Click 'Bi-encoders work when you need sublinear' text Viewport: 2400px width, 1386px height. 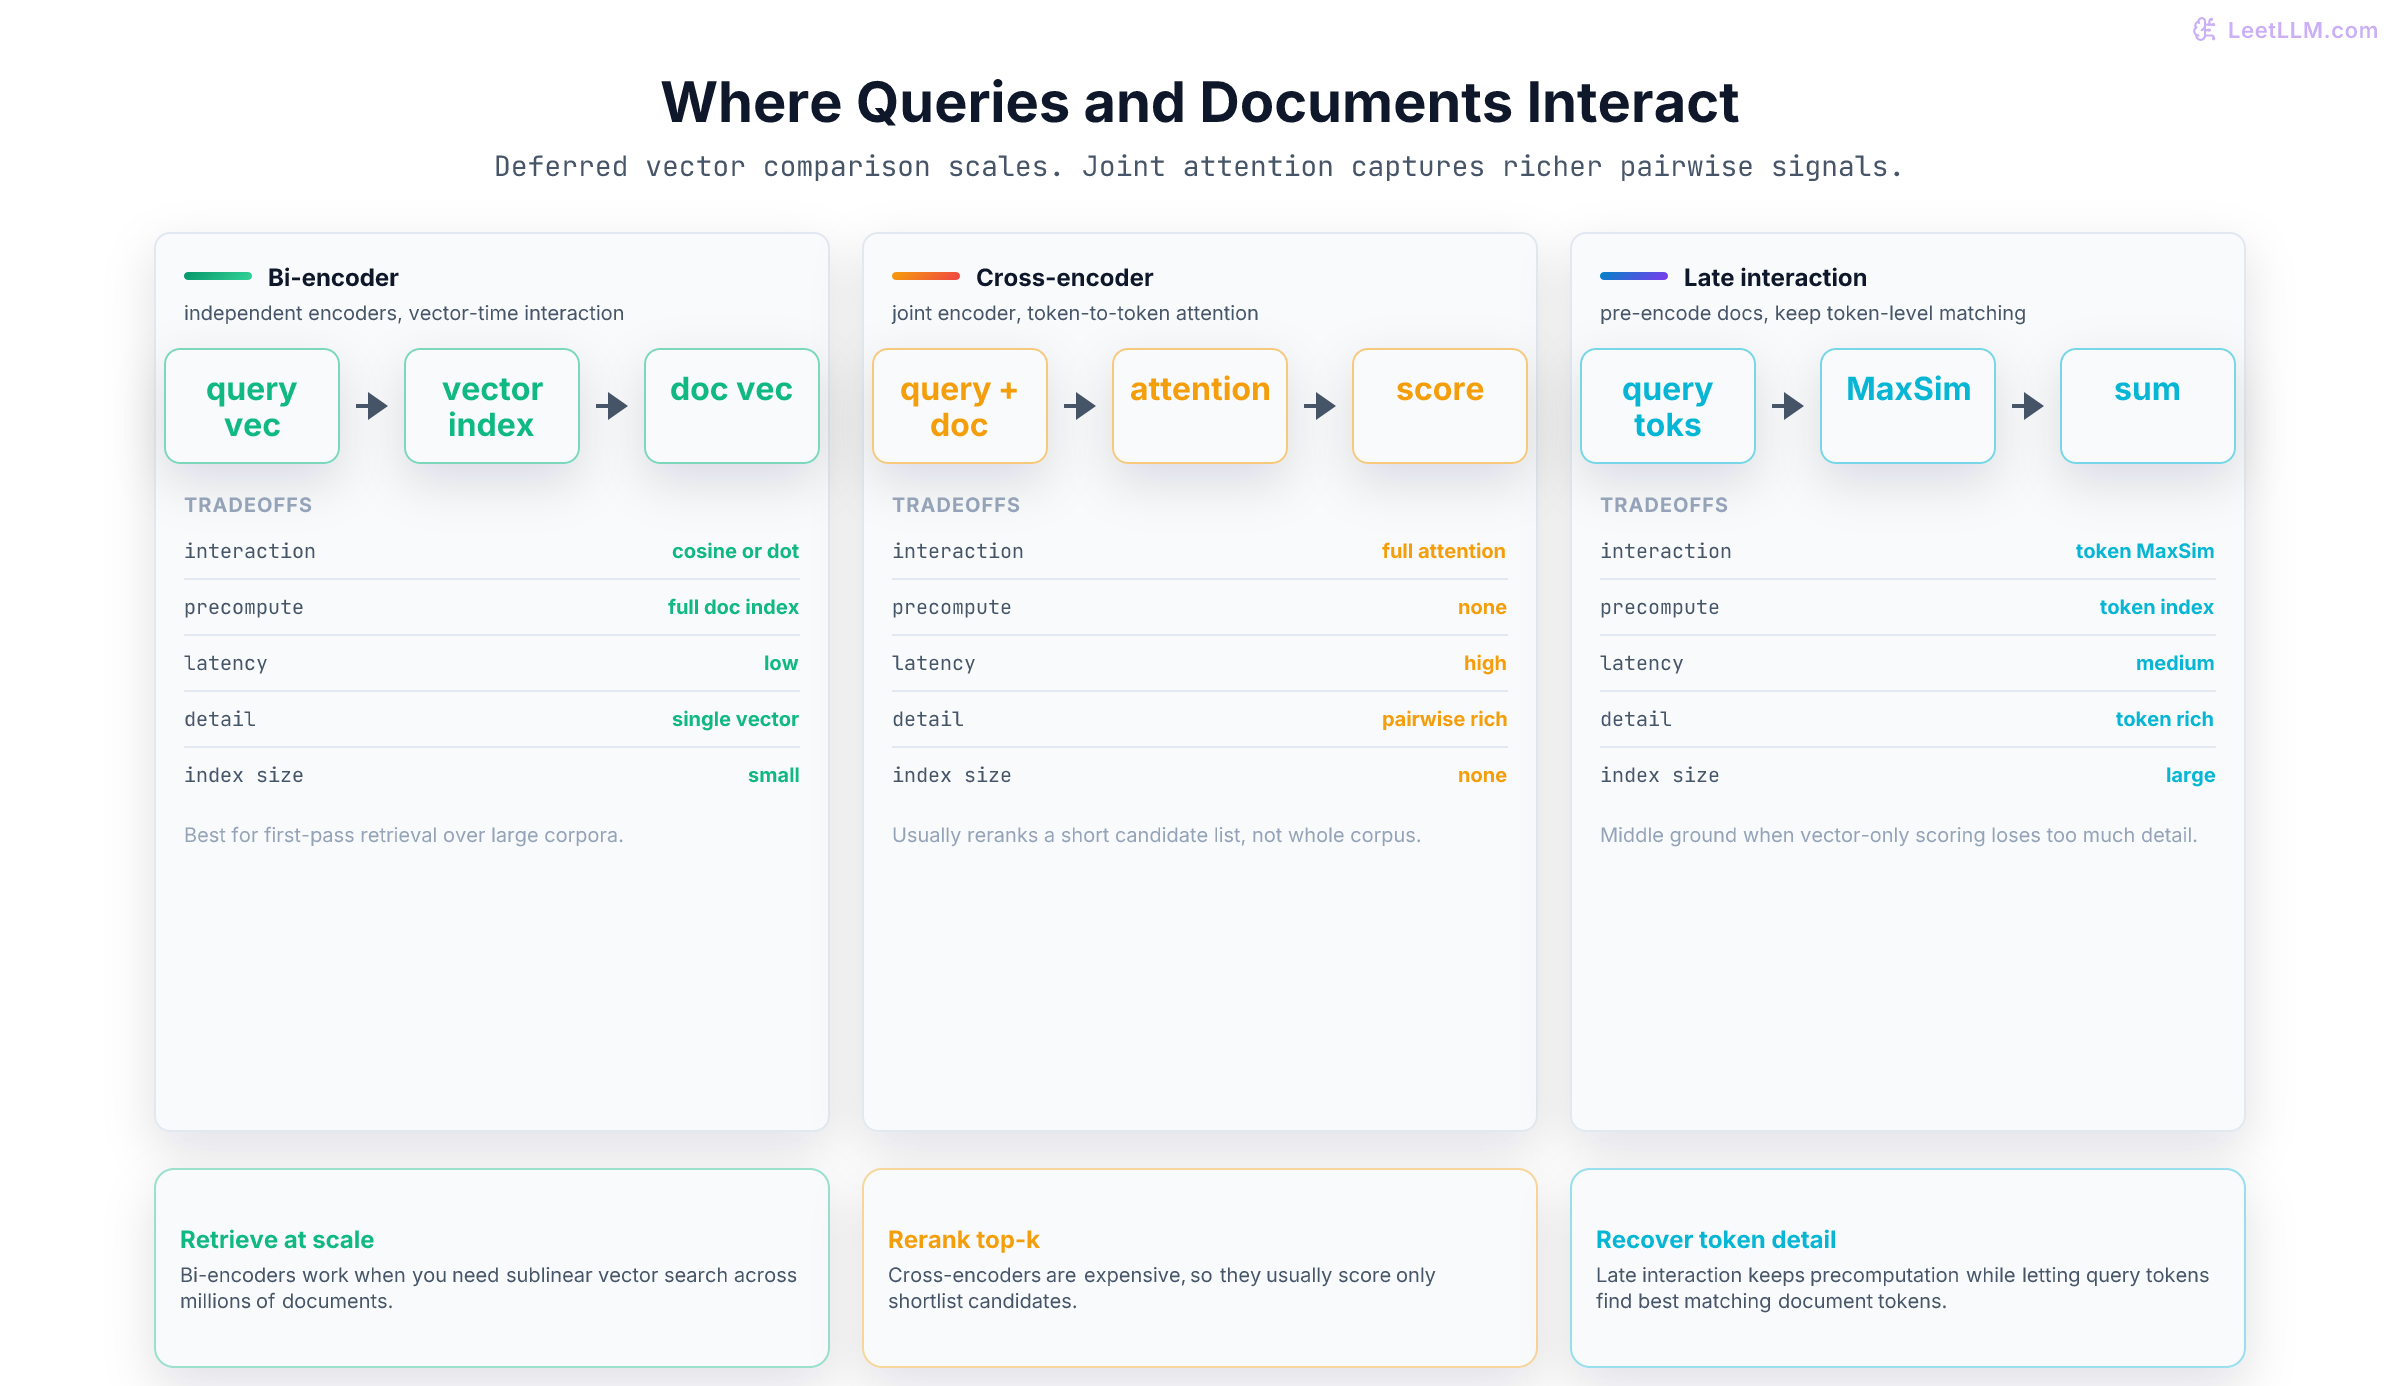point(488,1288)
